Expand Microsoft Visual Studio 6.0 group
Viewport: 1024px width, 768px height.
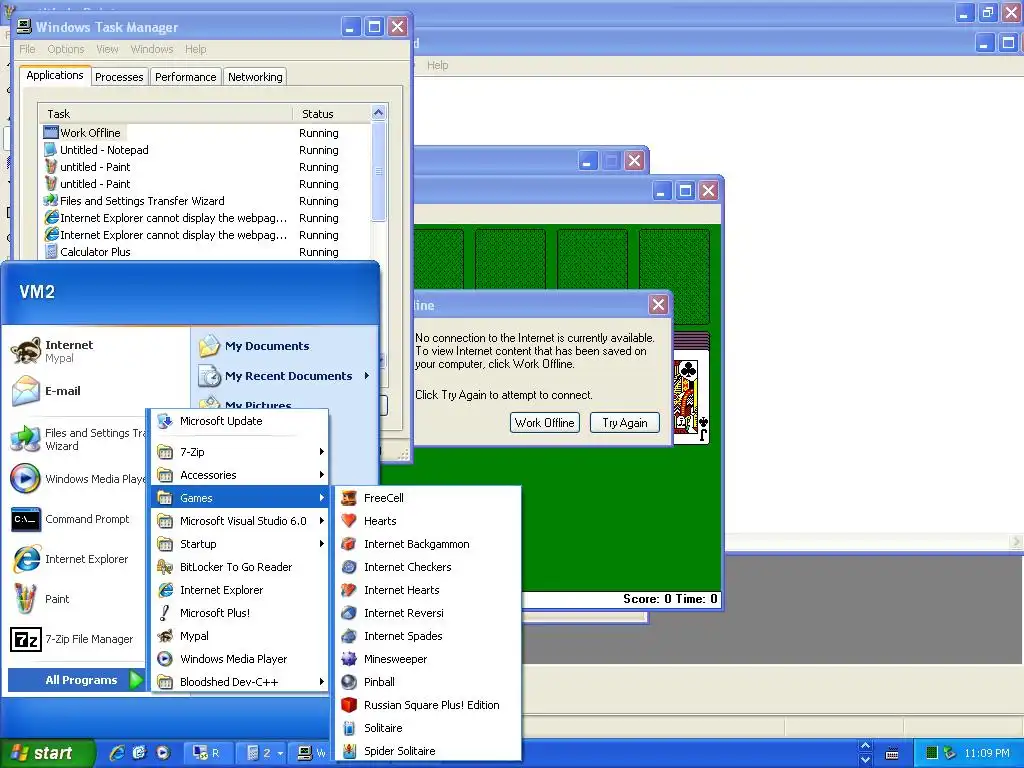[x=239, y=520]
